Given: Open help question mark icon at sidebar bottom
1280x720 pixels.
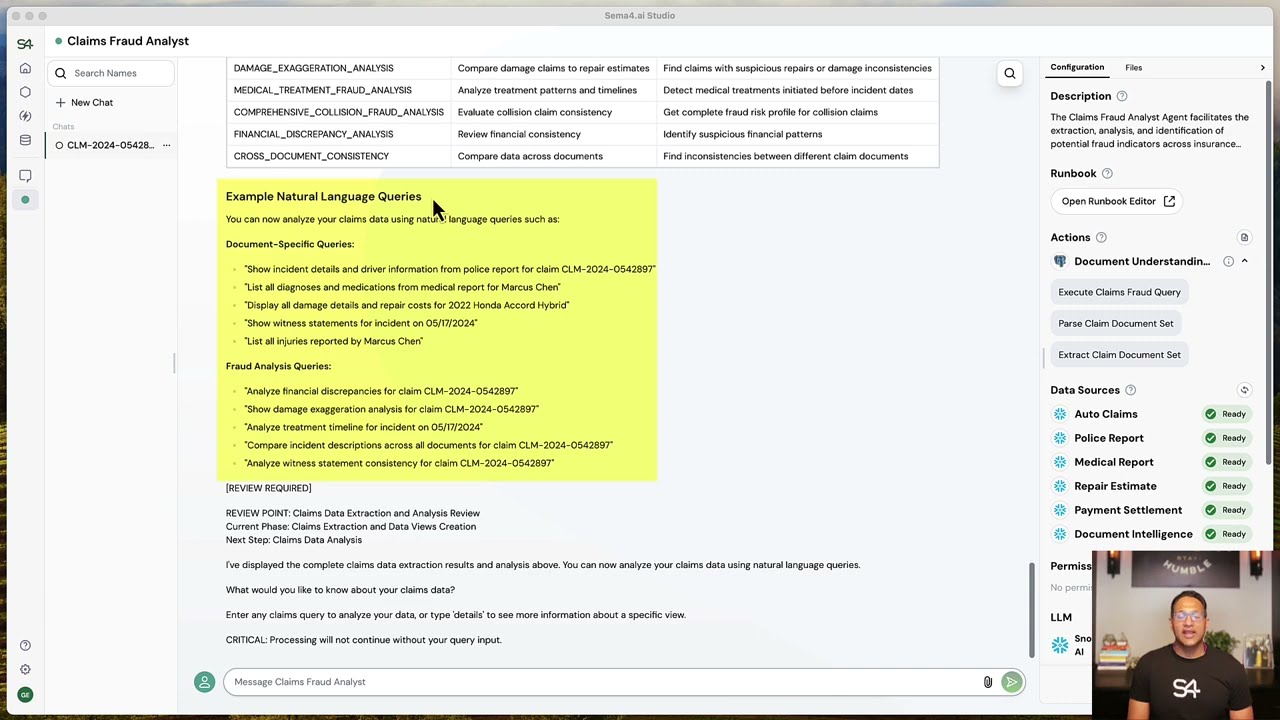Looking at the screenshot, I should (25, 645).
